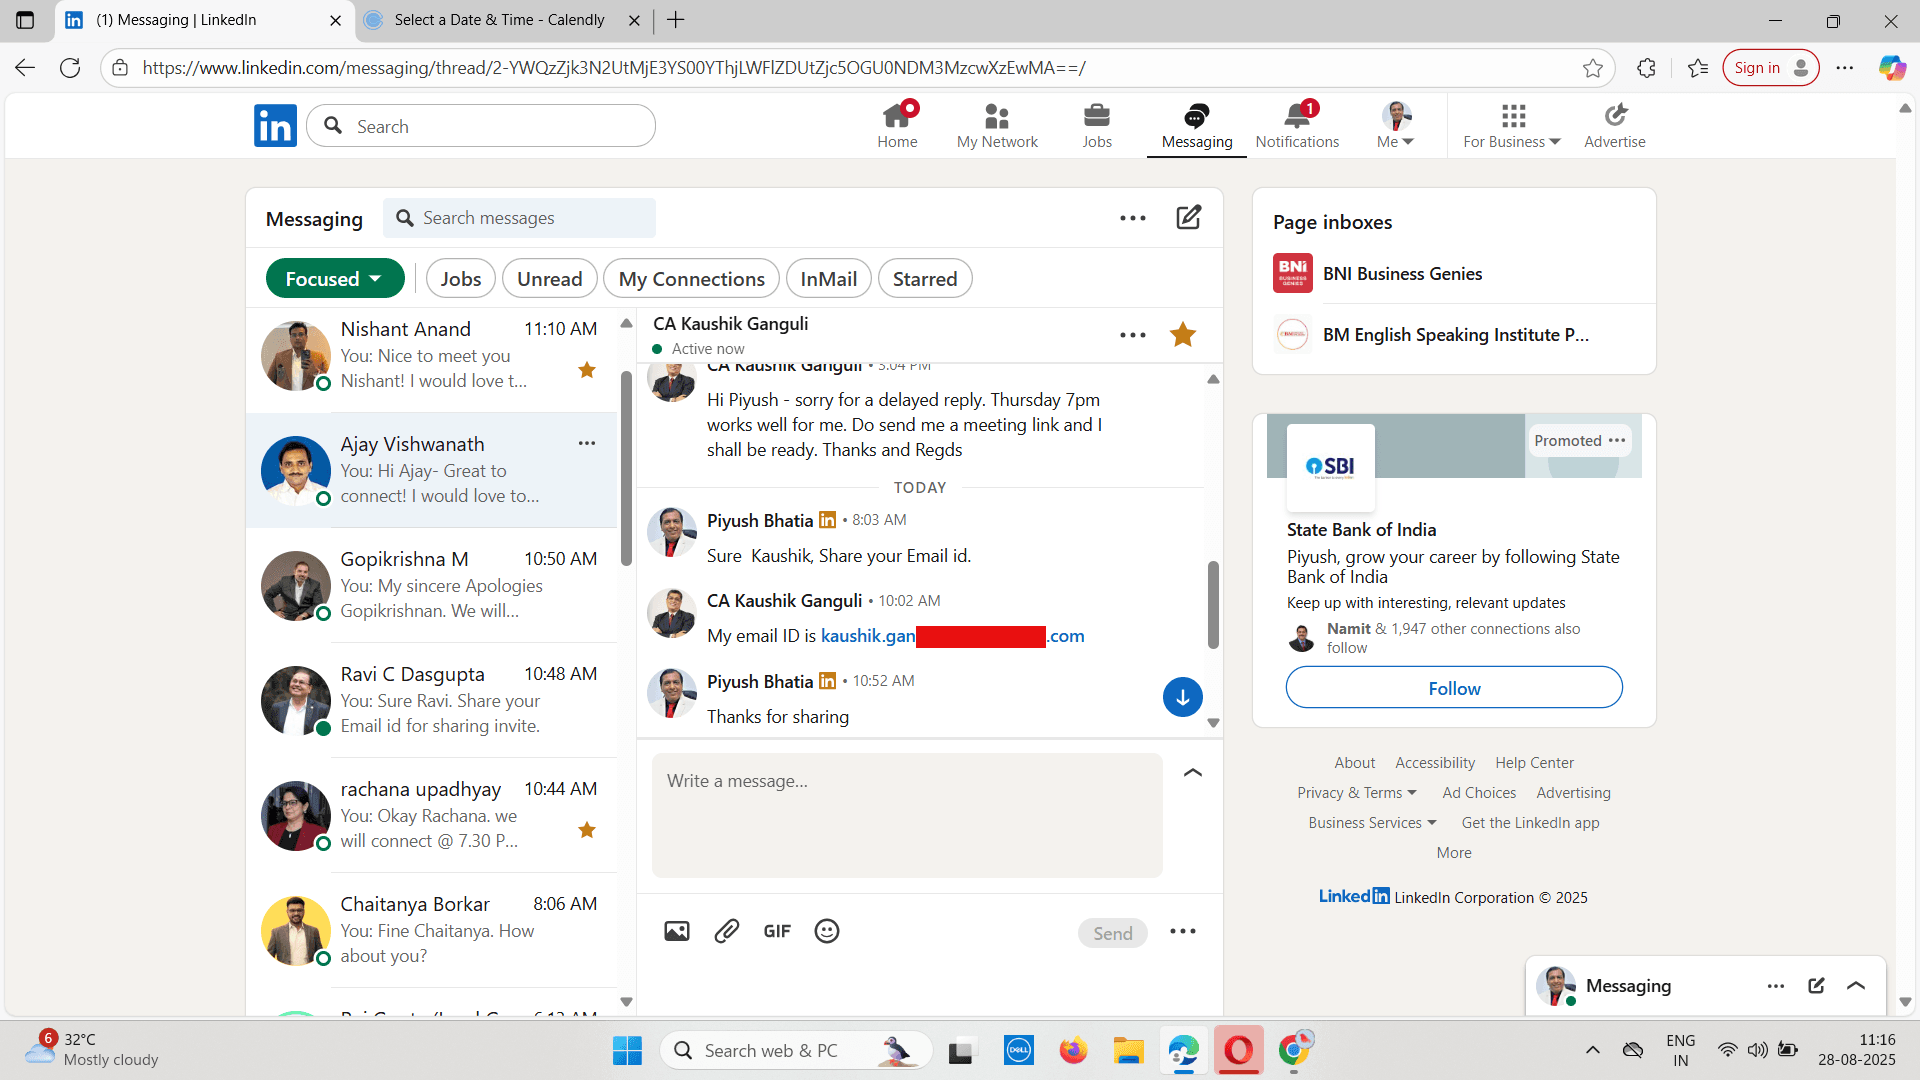The image size is (1920, 1080).
Task: Open Notifications bell icon
Action: click(1297, 116)
